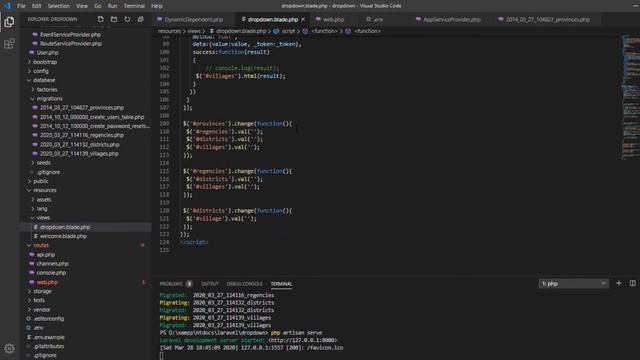Open api.php in routes folder
This screenshot has height=360, width=640.
pyautogui.click(x=46, y=255)
